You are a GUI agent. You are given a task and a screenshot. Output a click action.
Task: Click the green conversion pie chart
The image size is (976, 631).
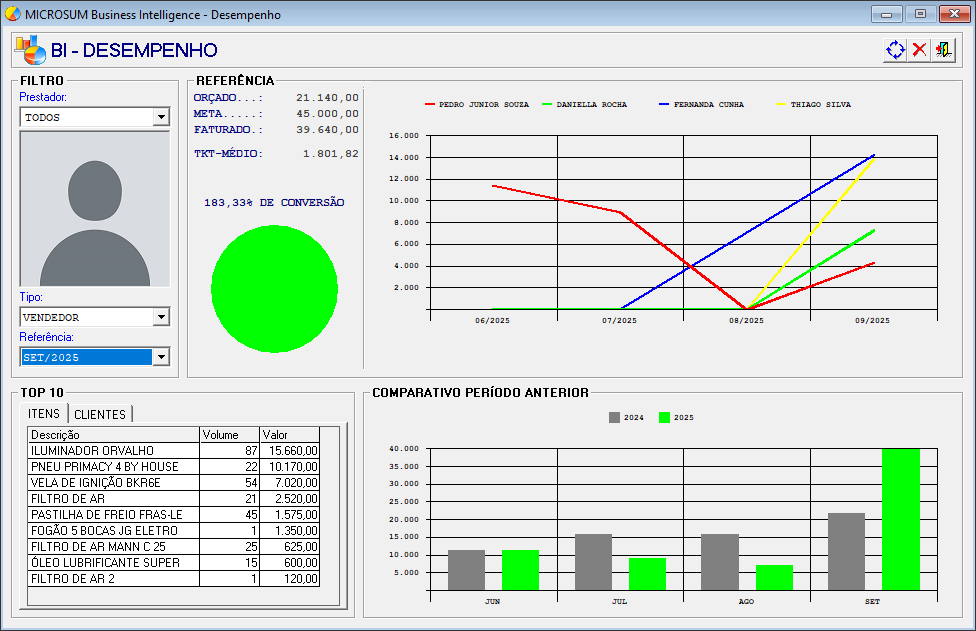click(x=274, y=289)
